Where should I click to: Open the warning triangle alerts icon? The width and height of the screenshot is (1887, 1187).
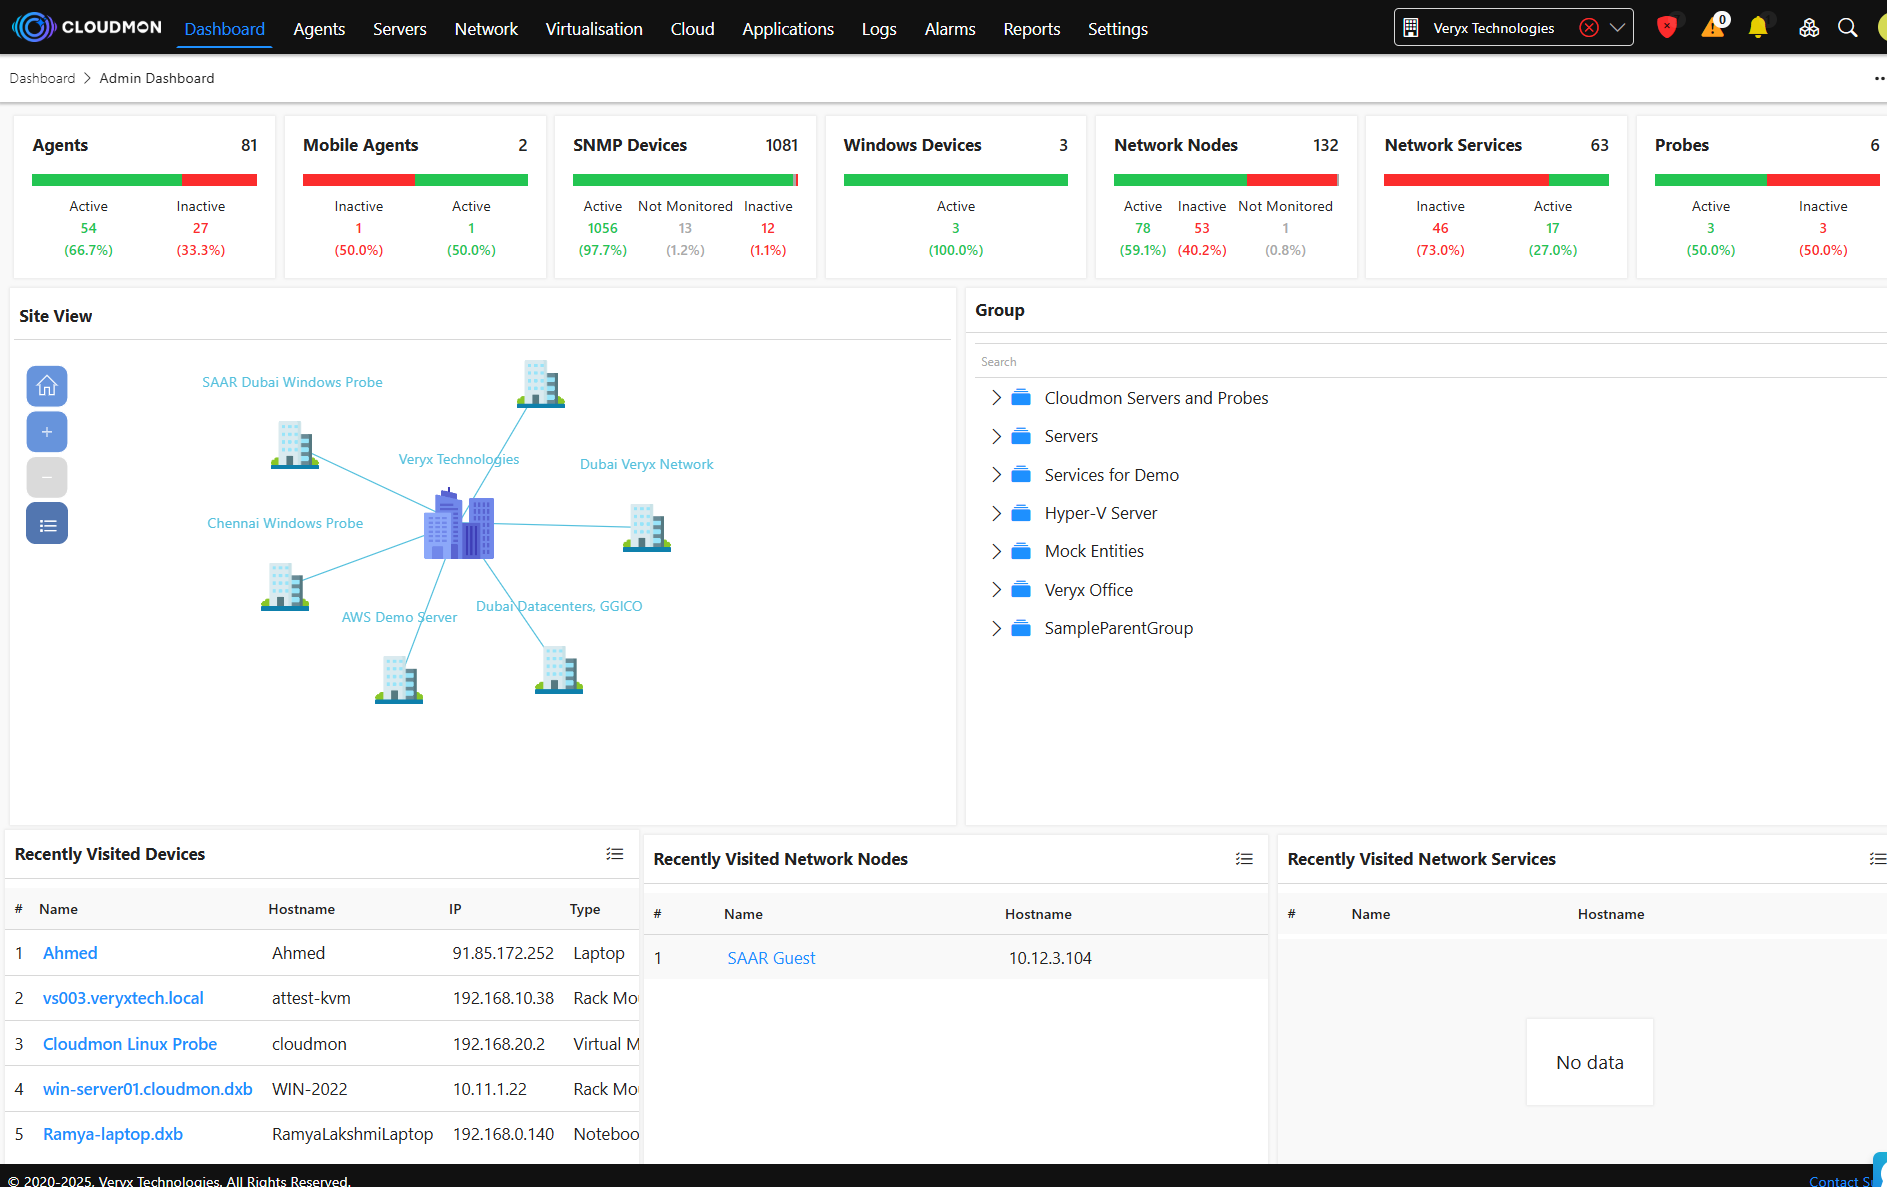pos(1712,28)
